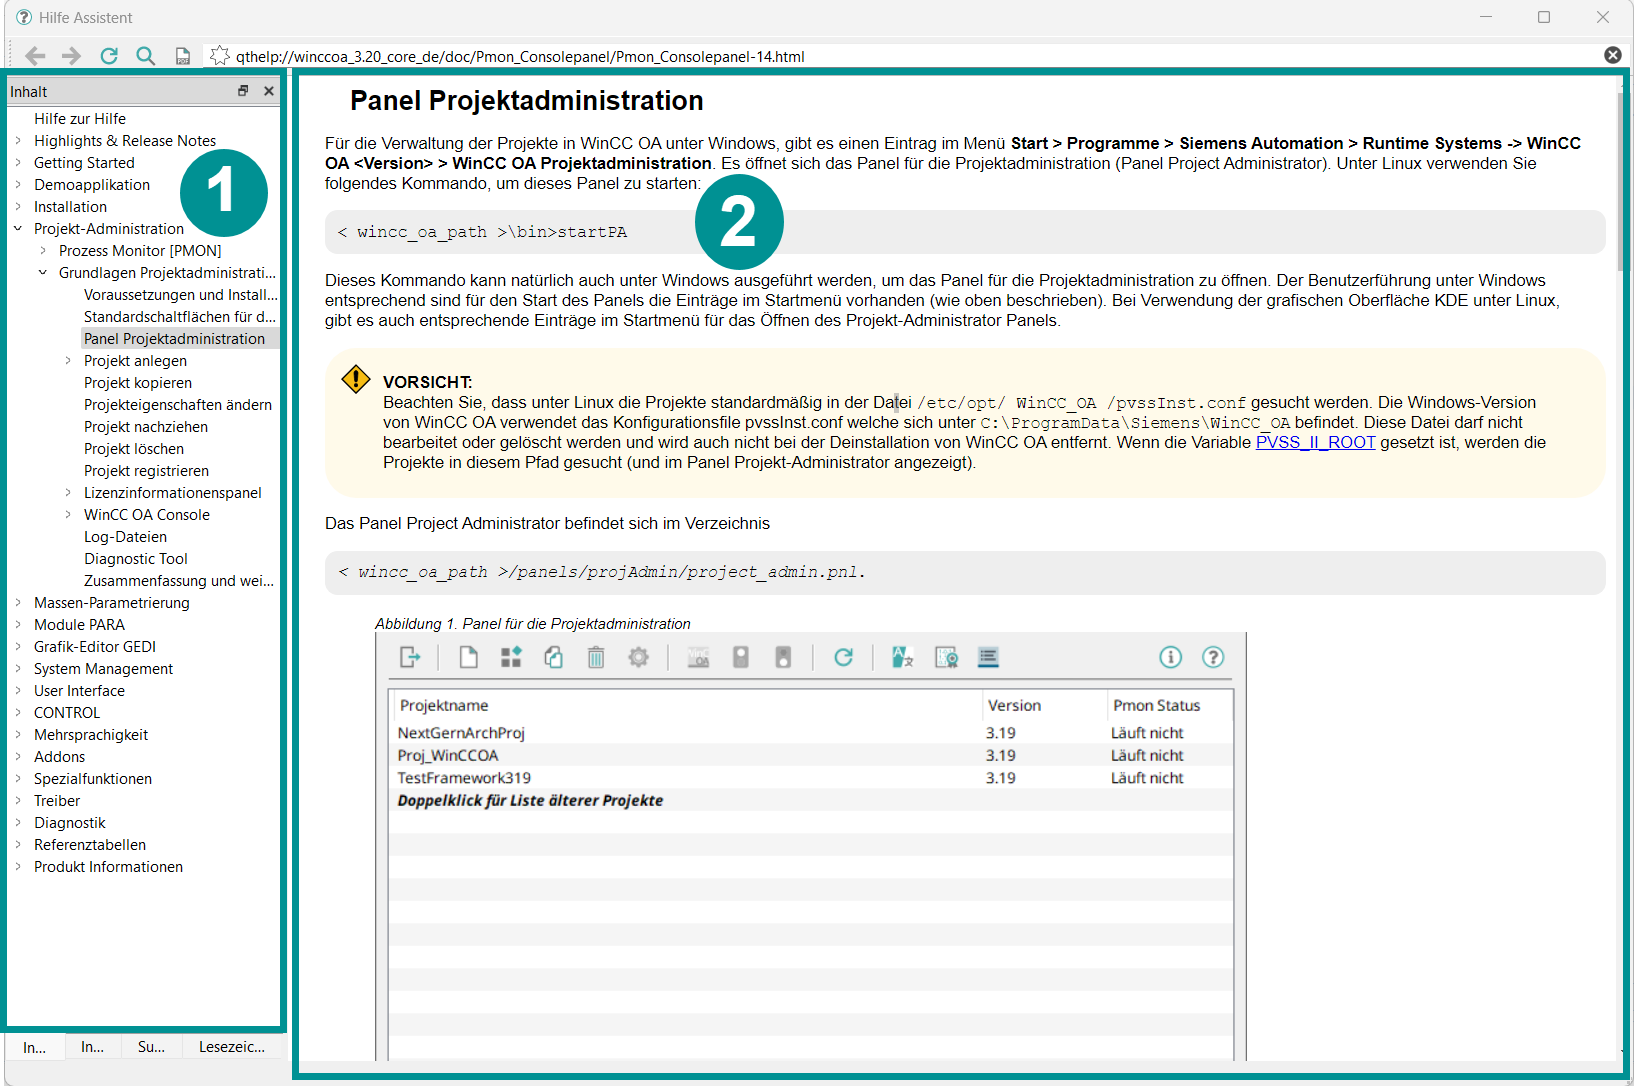Open the In... tab next to Su...
The height and width of the screenshot is (1086, 1634).
point(93,1047)
